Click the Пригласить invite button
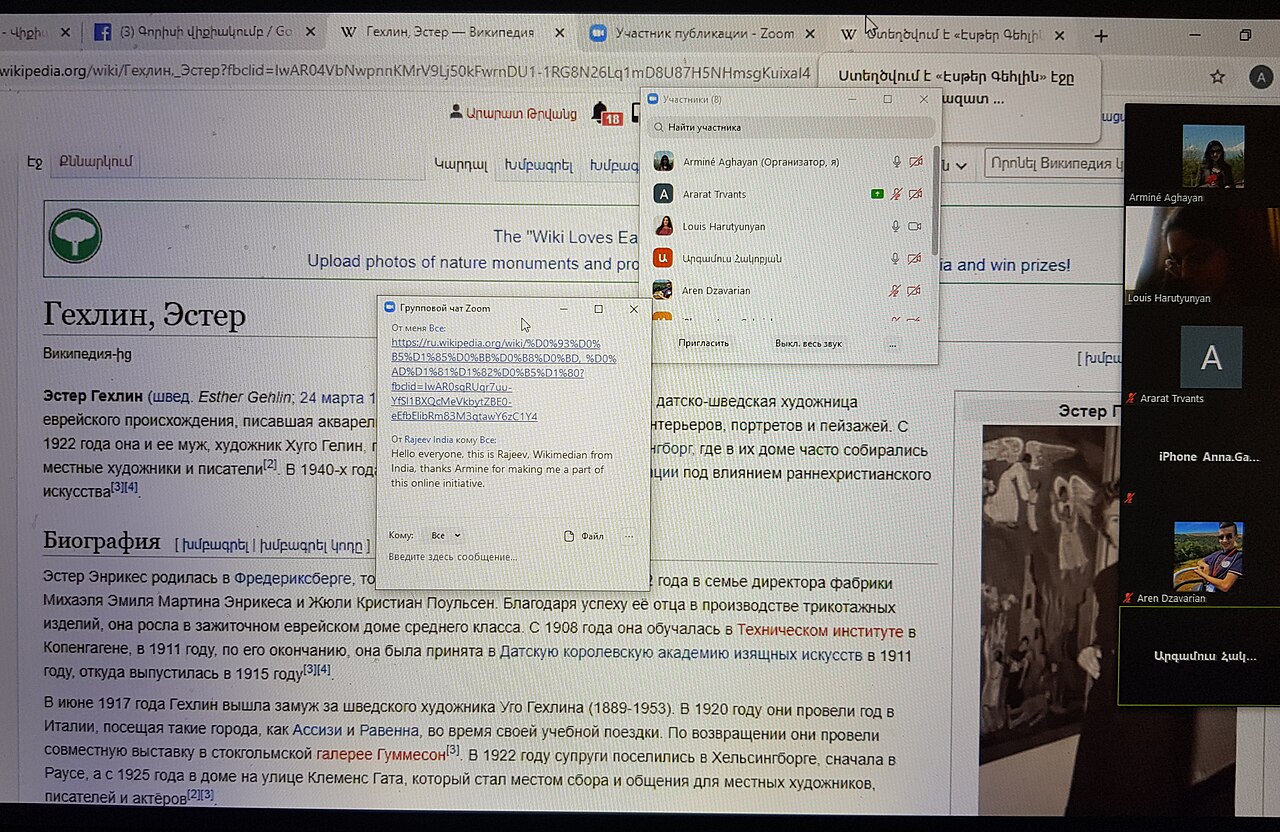This screenshot has height=832, width=1280. pyautogui.click(x=704, y=343)
